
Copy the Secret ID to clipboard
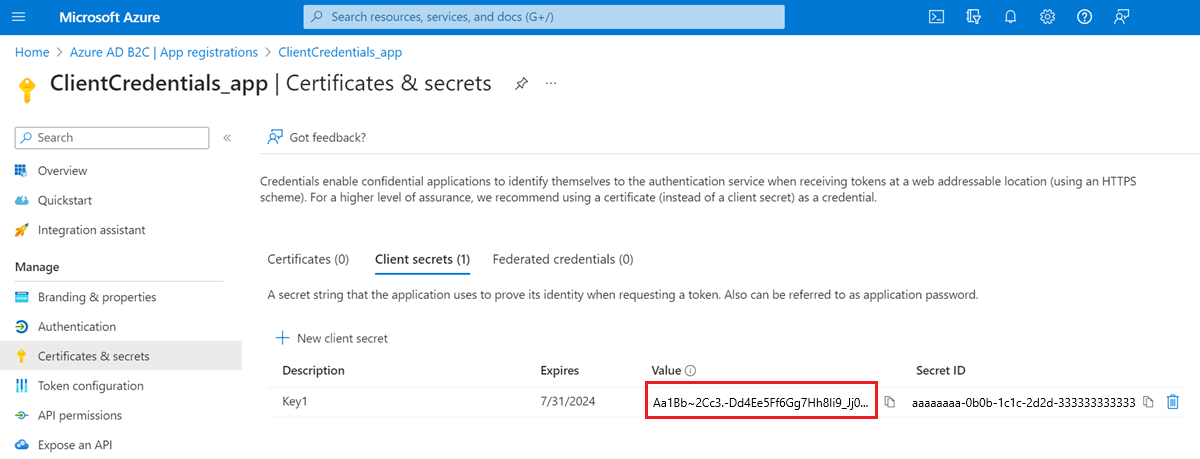pos(1148,402)
